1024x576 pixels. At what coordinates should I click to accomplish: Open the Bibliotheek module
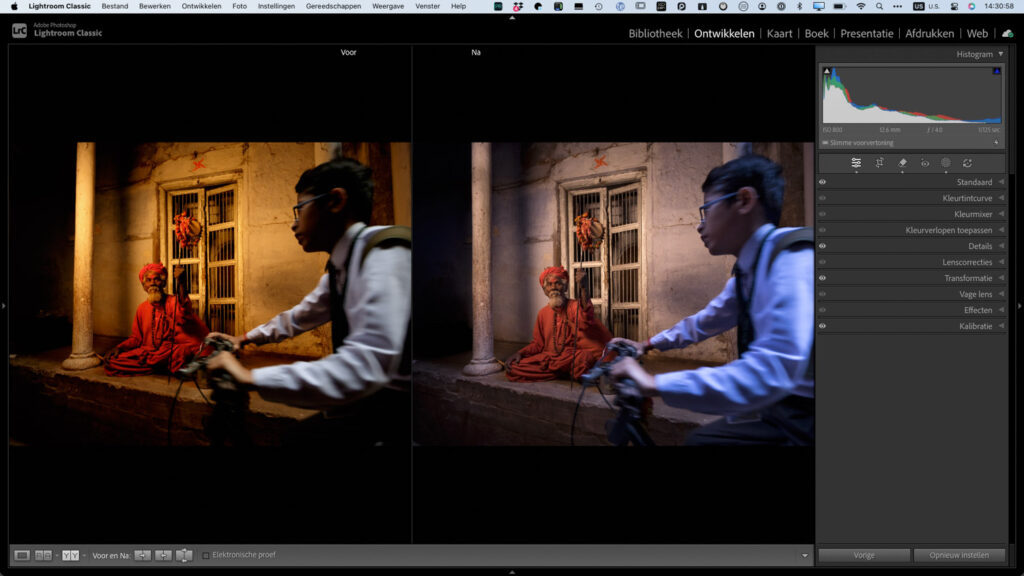(655, 33)
